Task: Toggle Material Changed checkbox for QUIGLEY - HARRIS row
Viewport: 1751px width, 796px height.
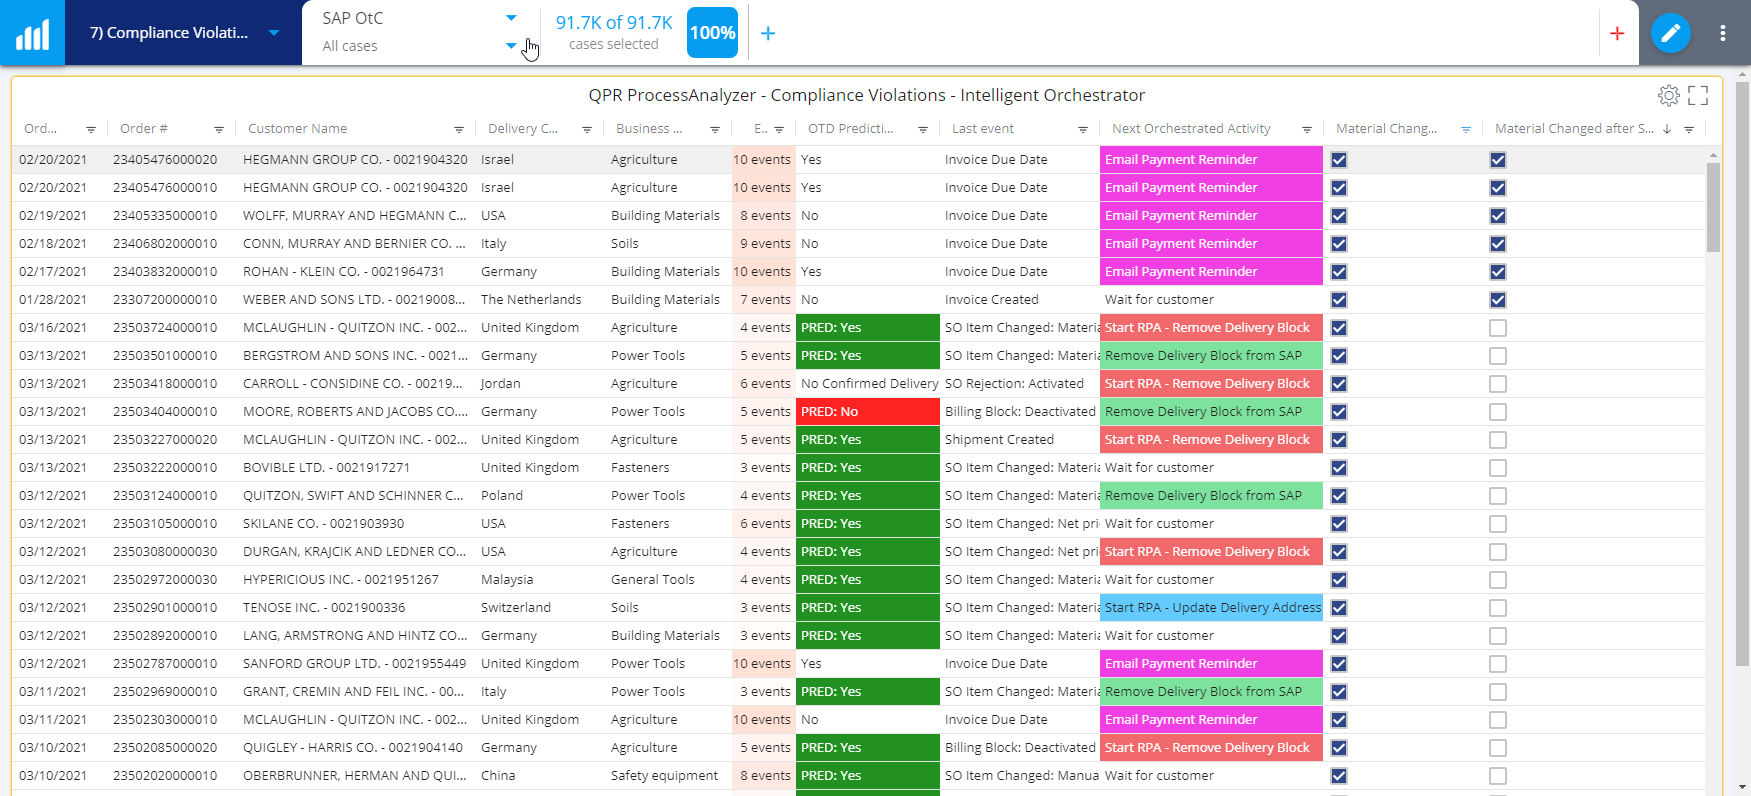Action: [1339, 748]
